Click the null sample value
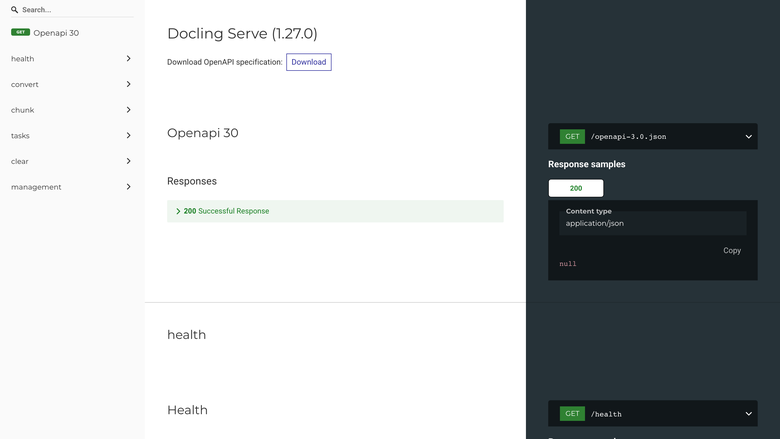Screen dimensions: 780x439 pyautogui.click(x=568, y=264)
